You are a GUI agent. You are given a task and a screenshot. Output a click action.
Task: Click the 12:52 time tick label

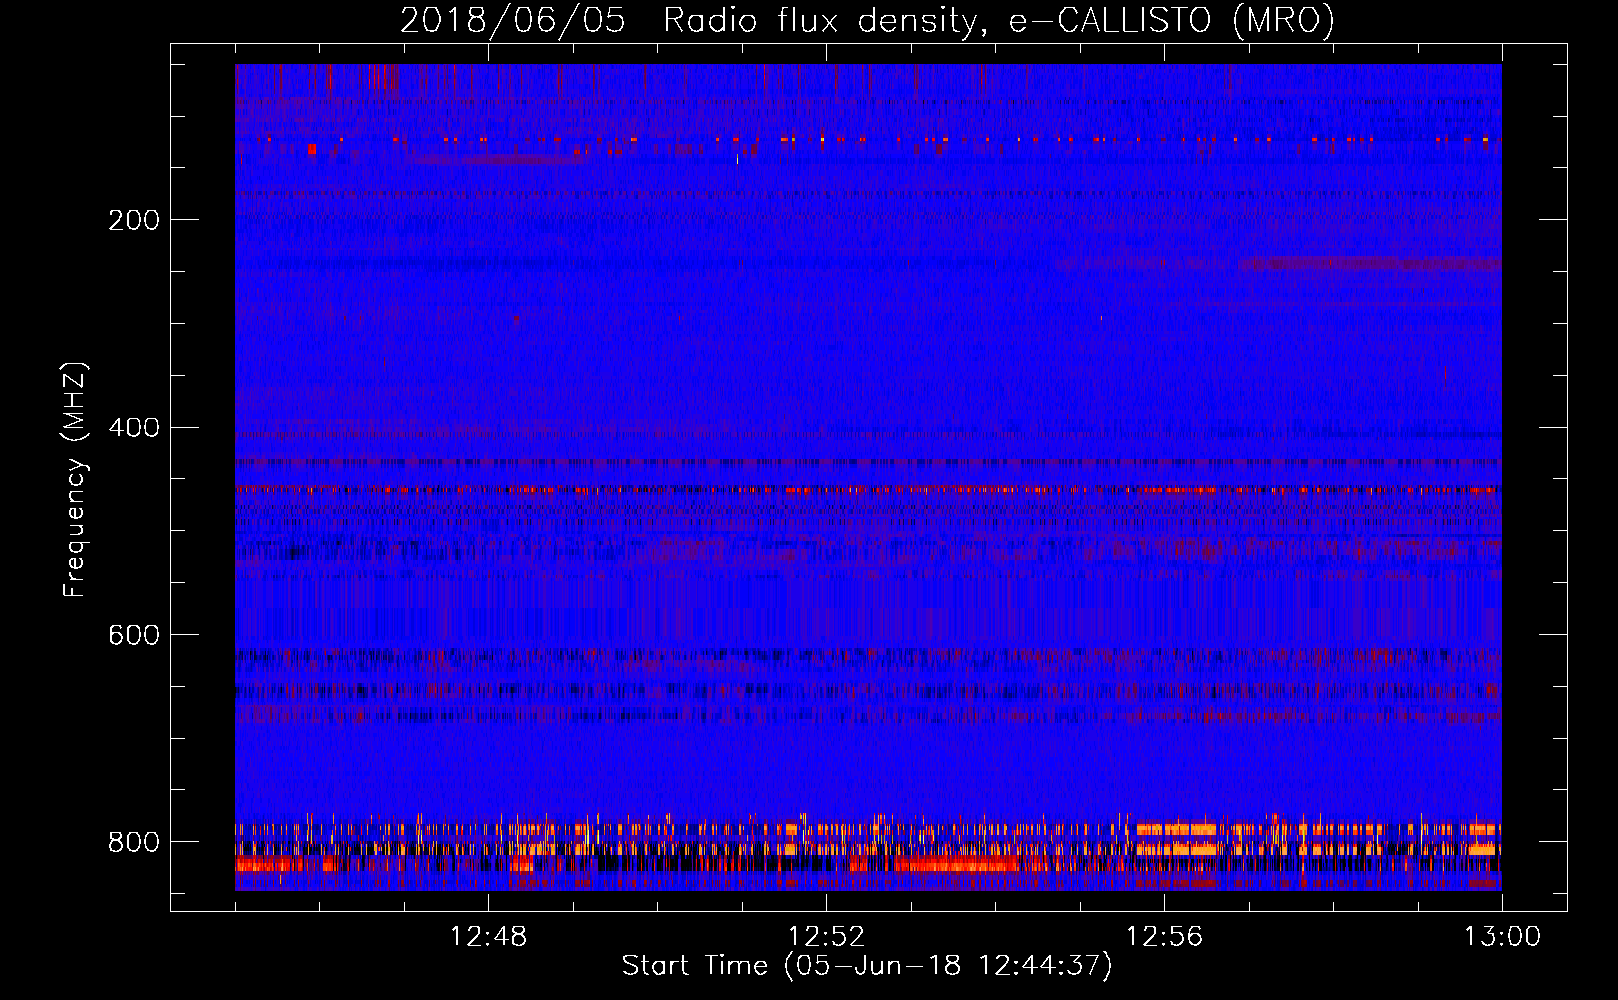[x=826, y=937]
